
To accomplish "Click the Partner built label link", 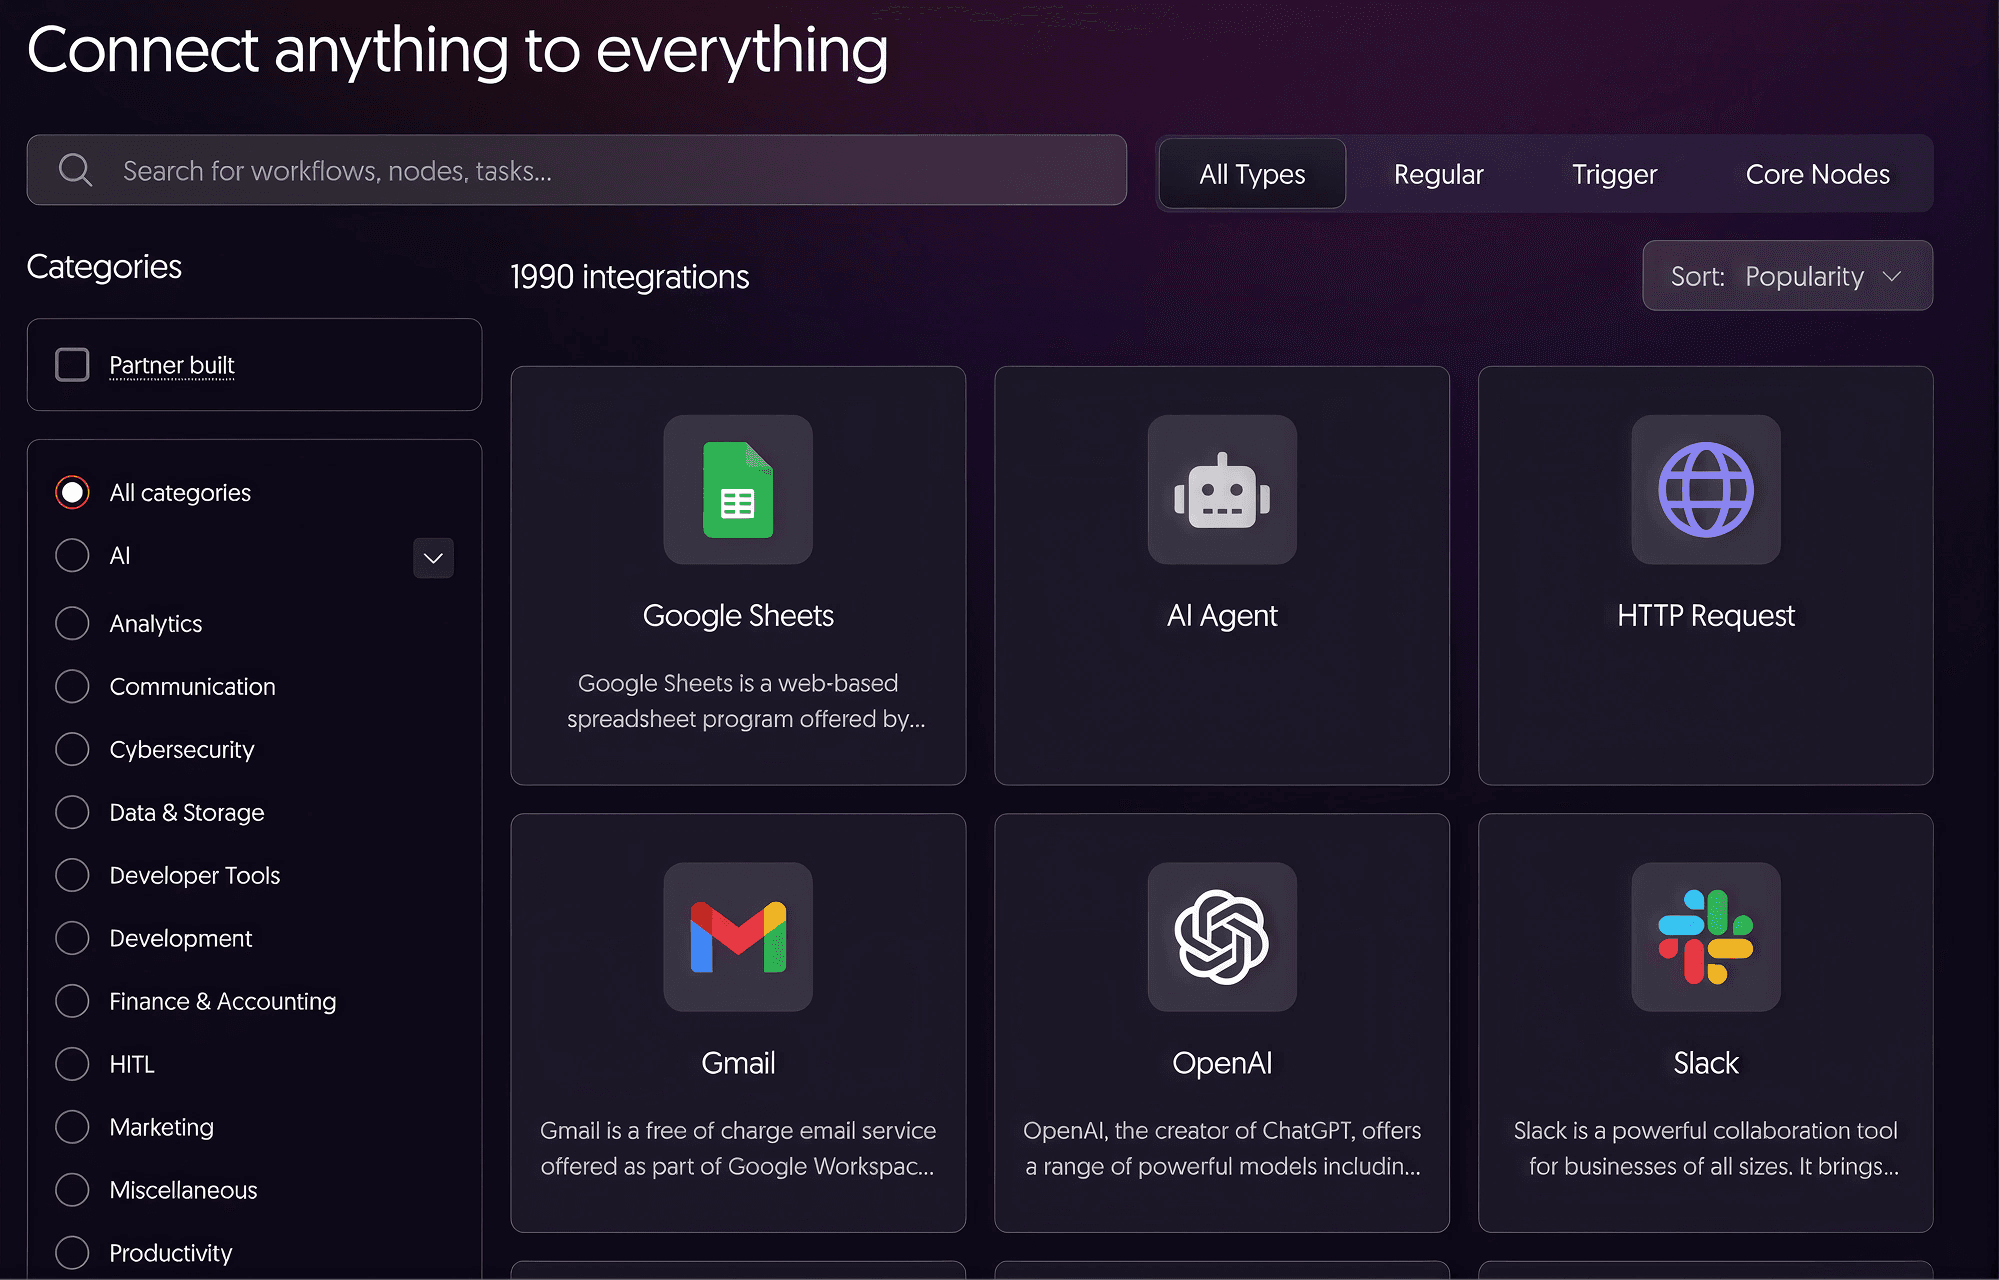I will tap(172, 365).
